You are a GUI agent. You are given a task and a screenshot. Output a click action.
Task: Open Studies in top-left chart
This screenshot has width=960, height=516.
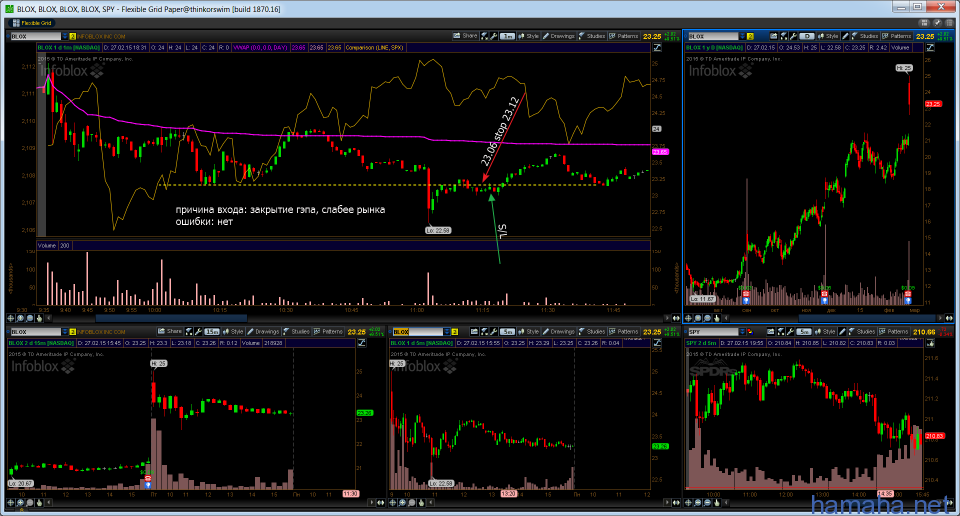[x=592, y=36]
